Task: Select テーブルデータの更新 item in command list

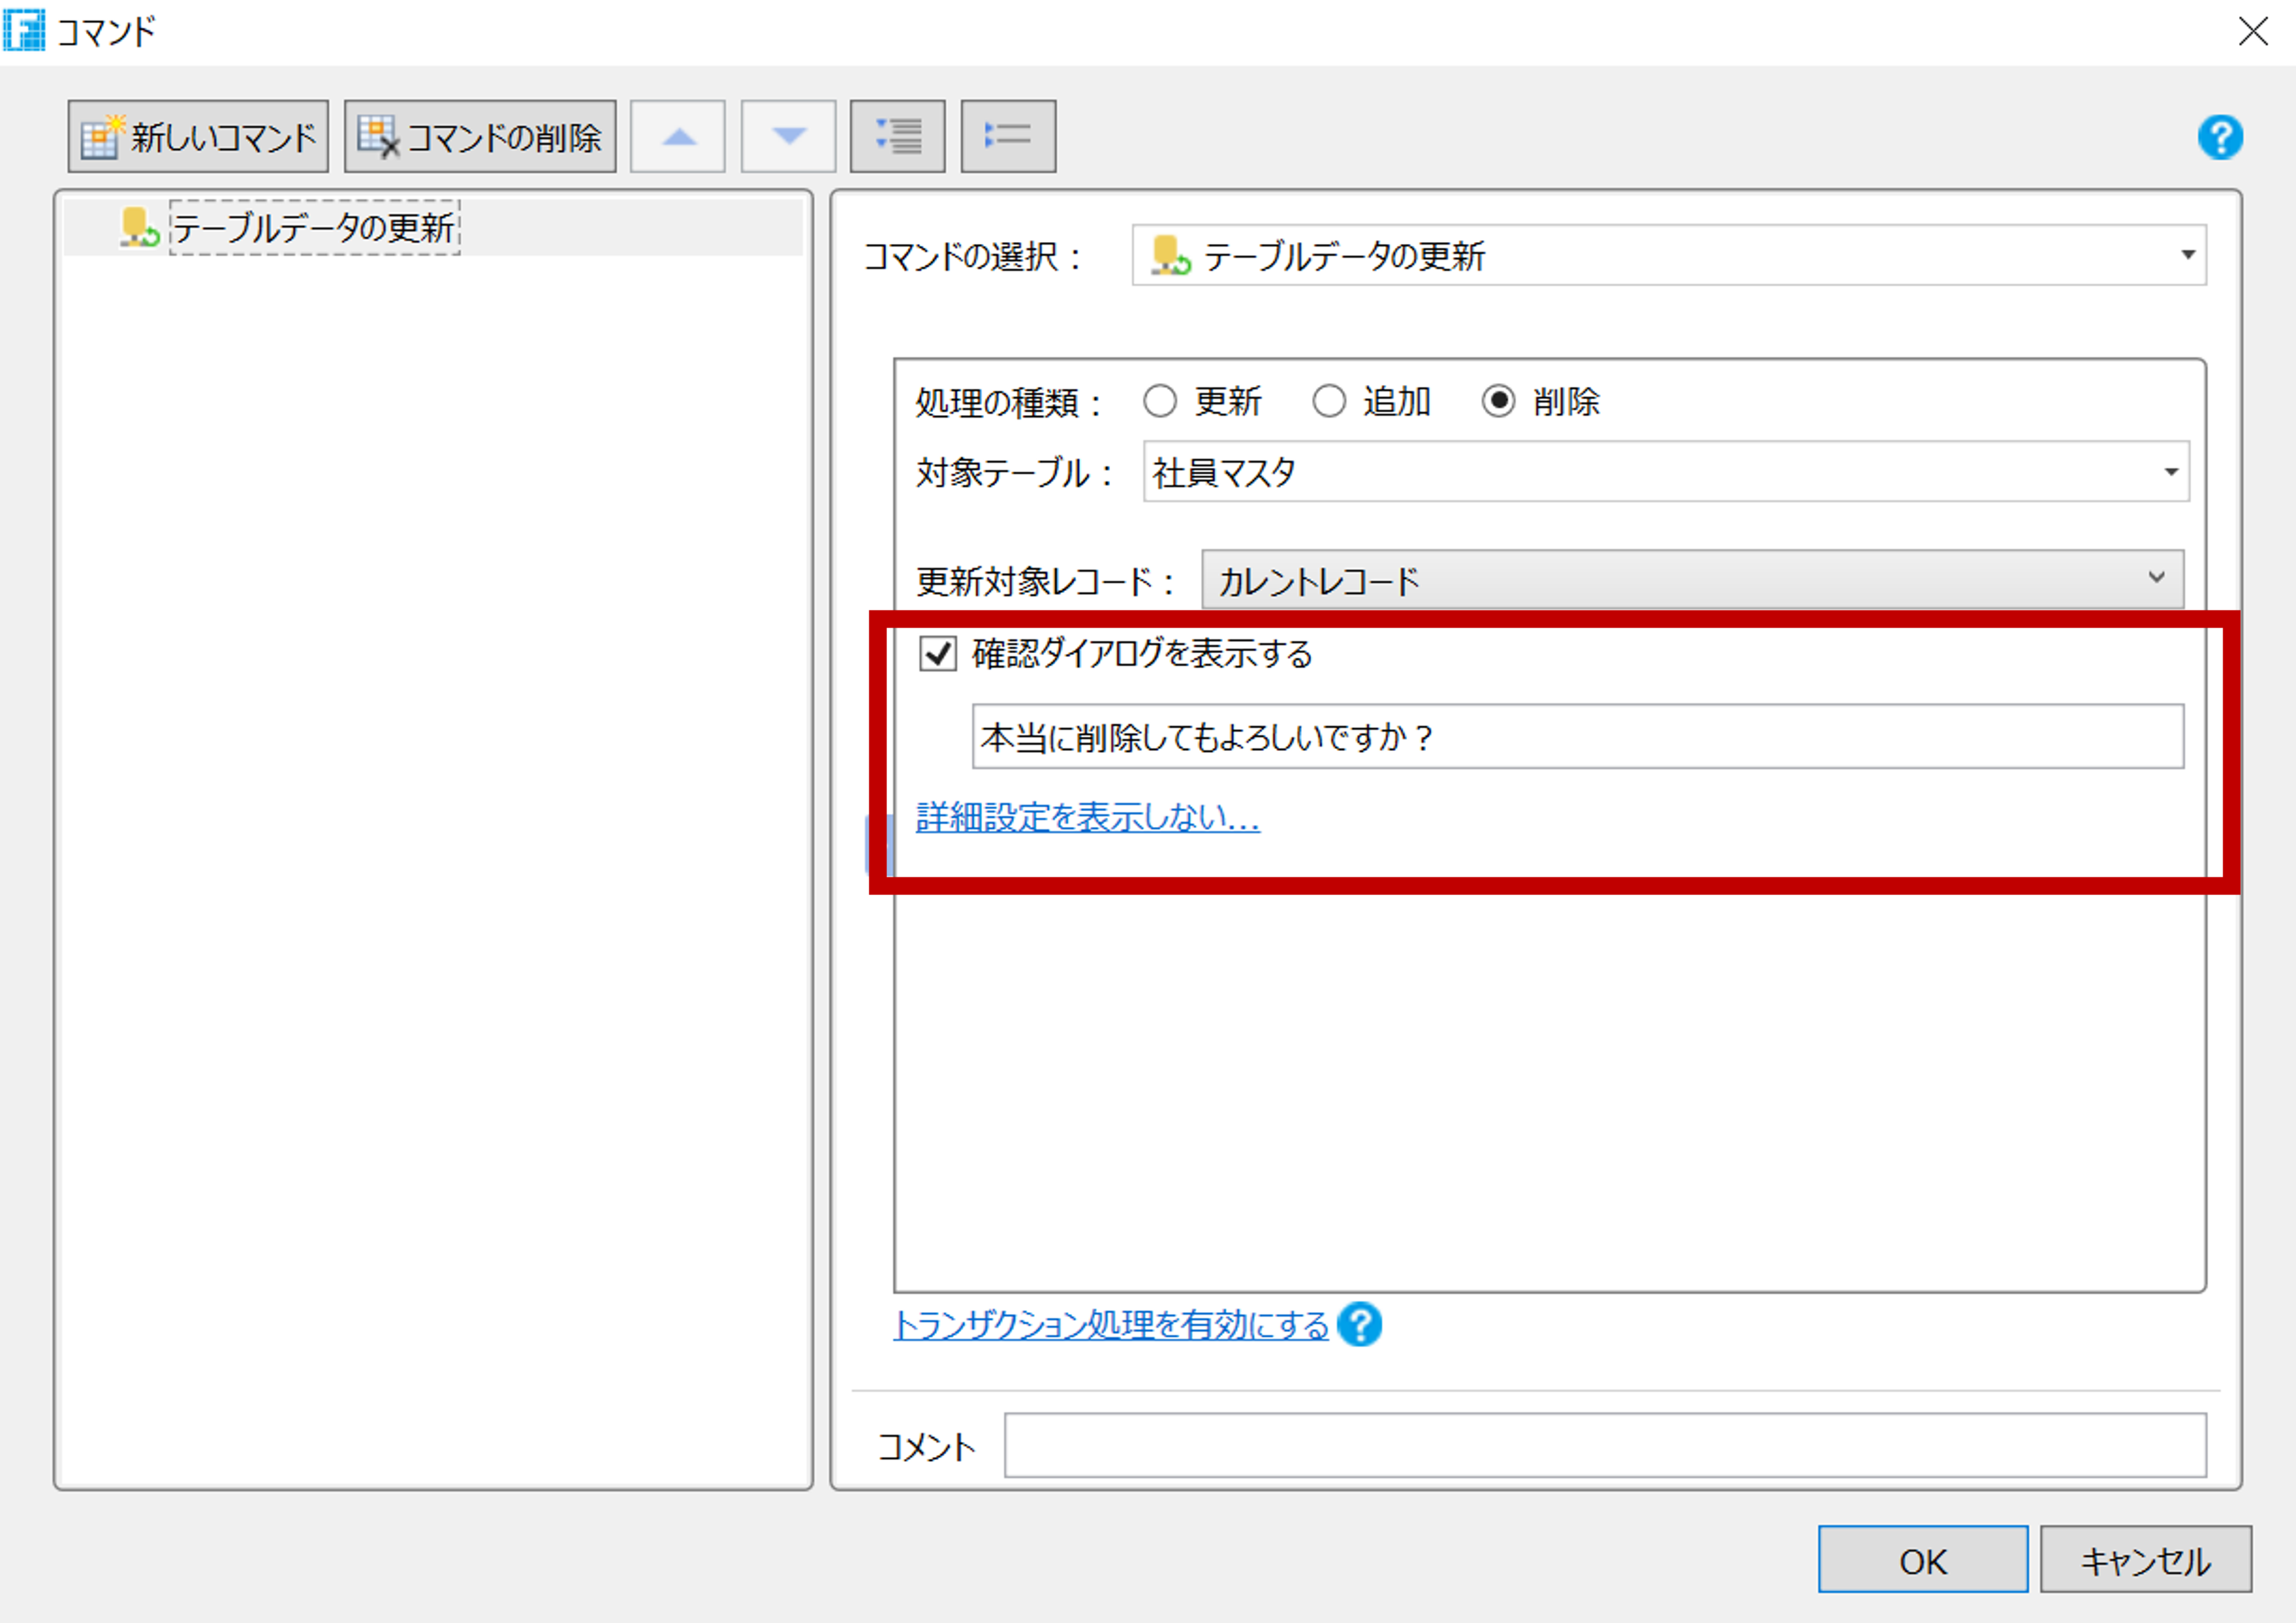Action: [x=314, y=228]
